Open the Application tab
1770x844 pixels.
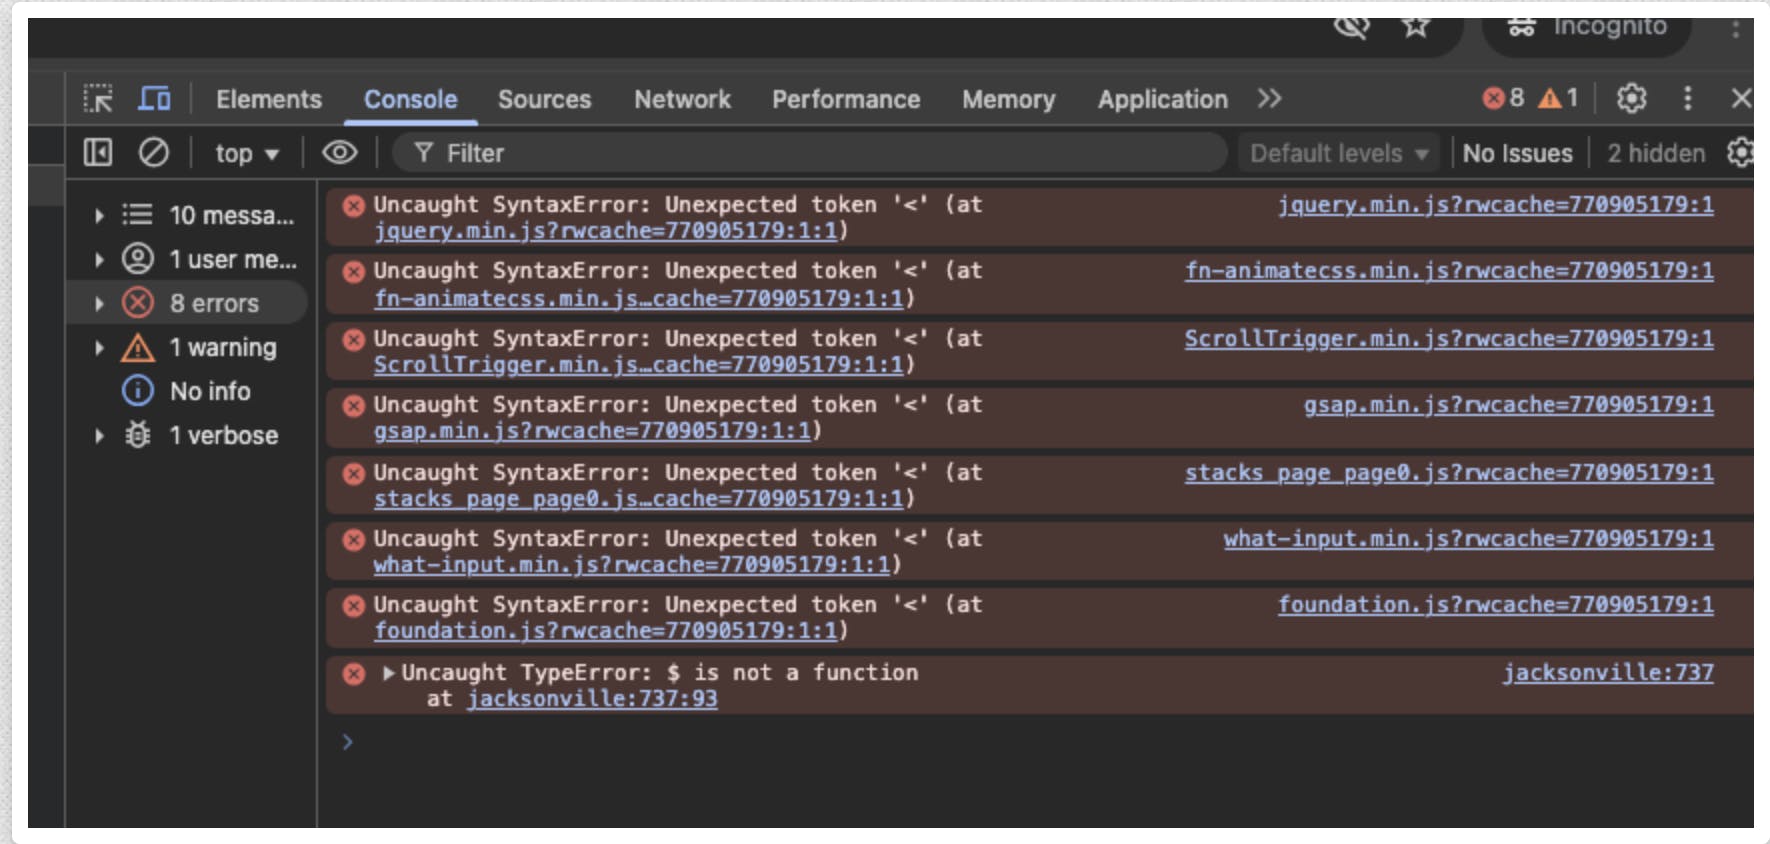tap(1162, 99)
